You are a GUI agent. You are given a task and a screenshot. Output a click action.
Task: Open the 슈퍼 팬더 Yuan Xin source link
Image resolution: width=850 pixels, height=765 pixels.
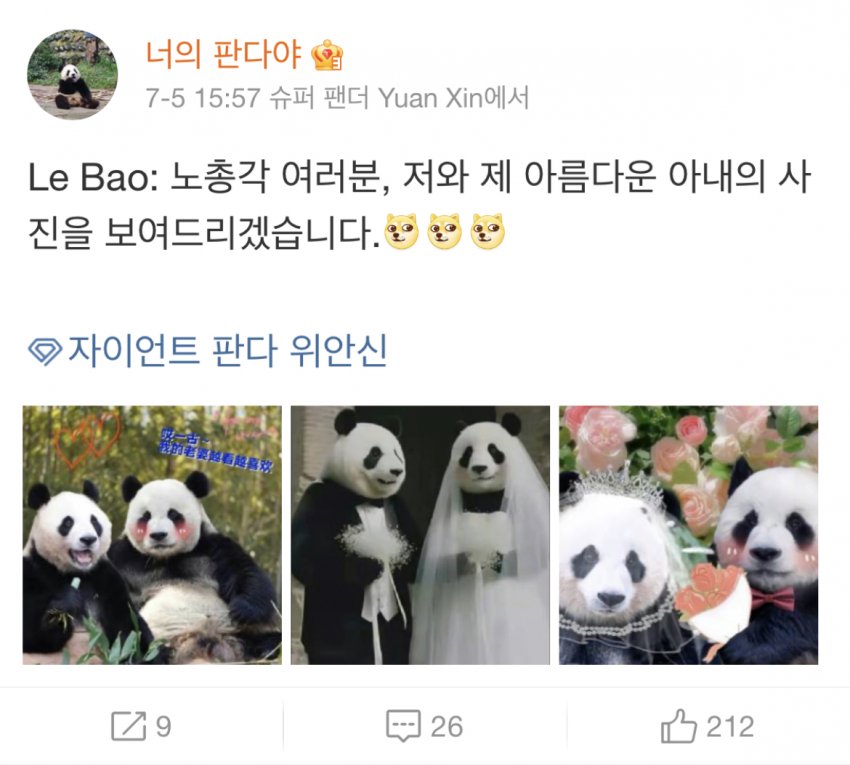tap(399, 98)
